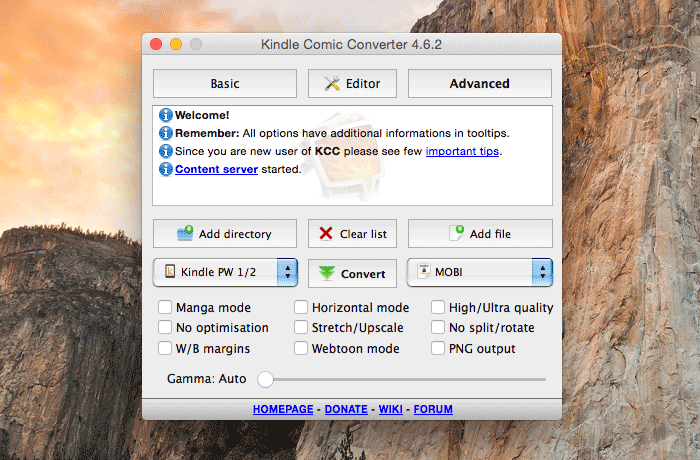
Task: Click the 'Gamma: Auto' label
Action: tap(206, 379)
